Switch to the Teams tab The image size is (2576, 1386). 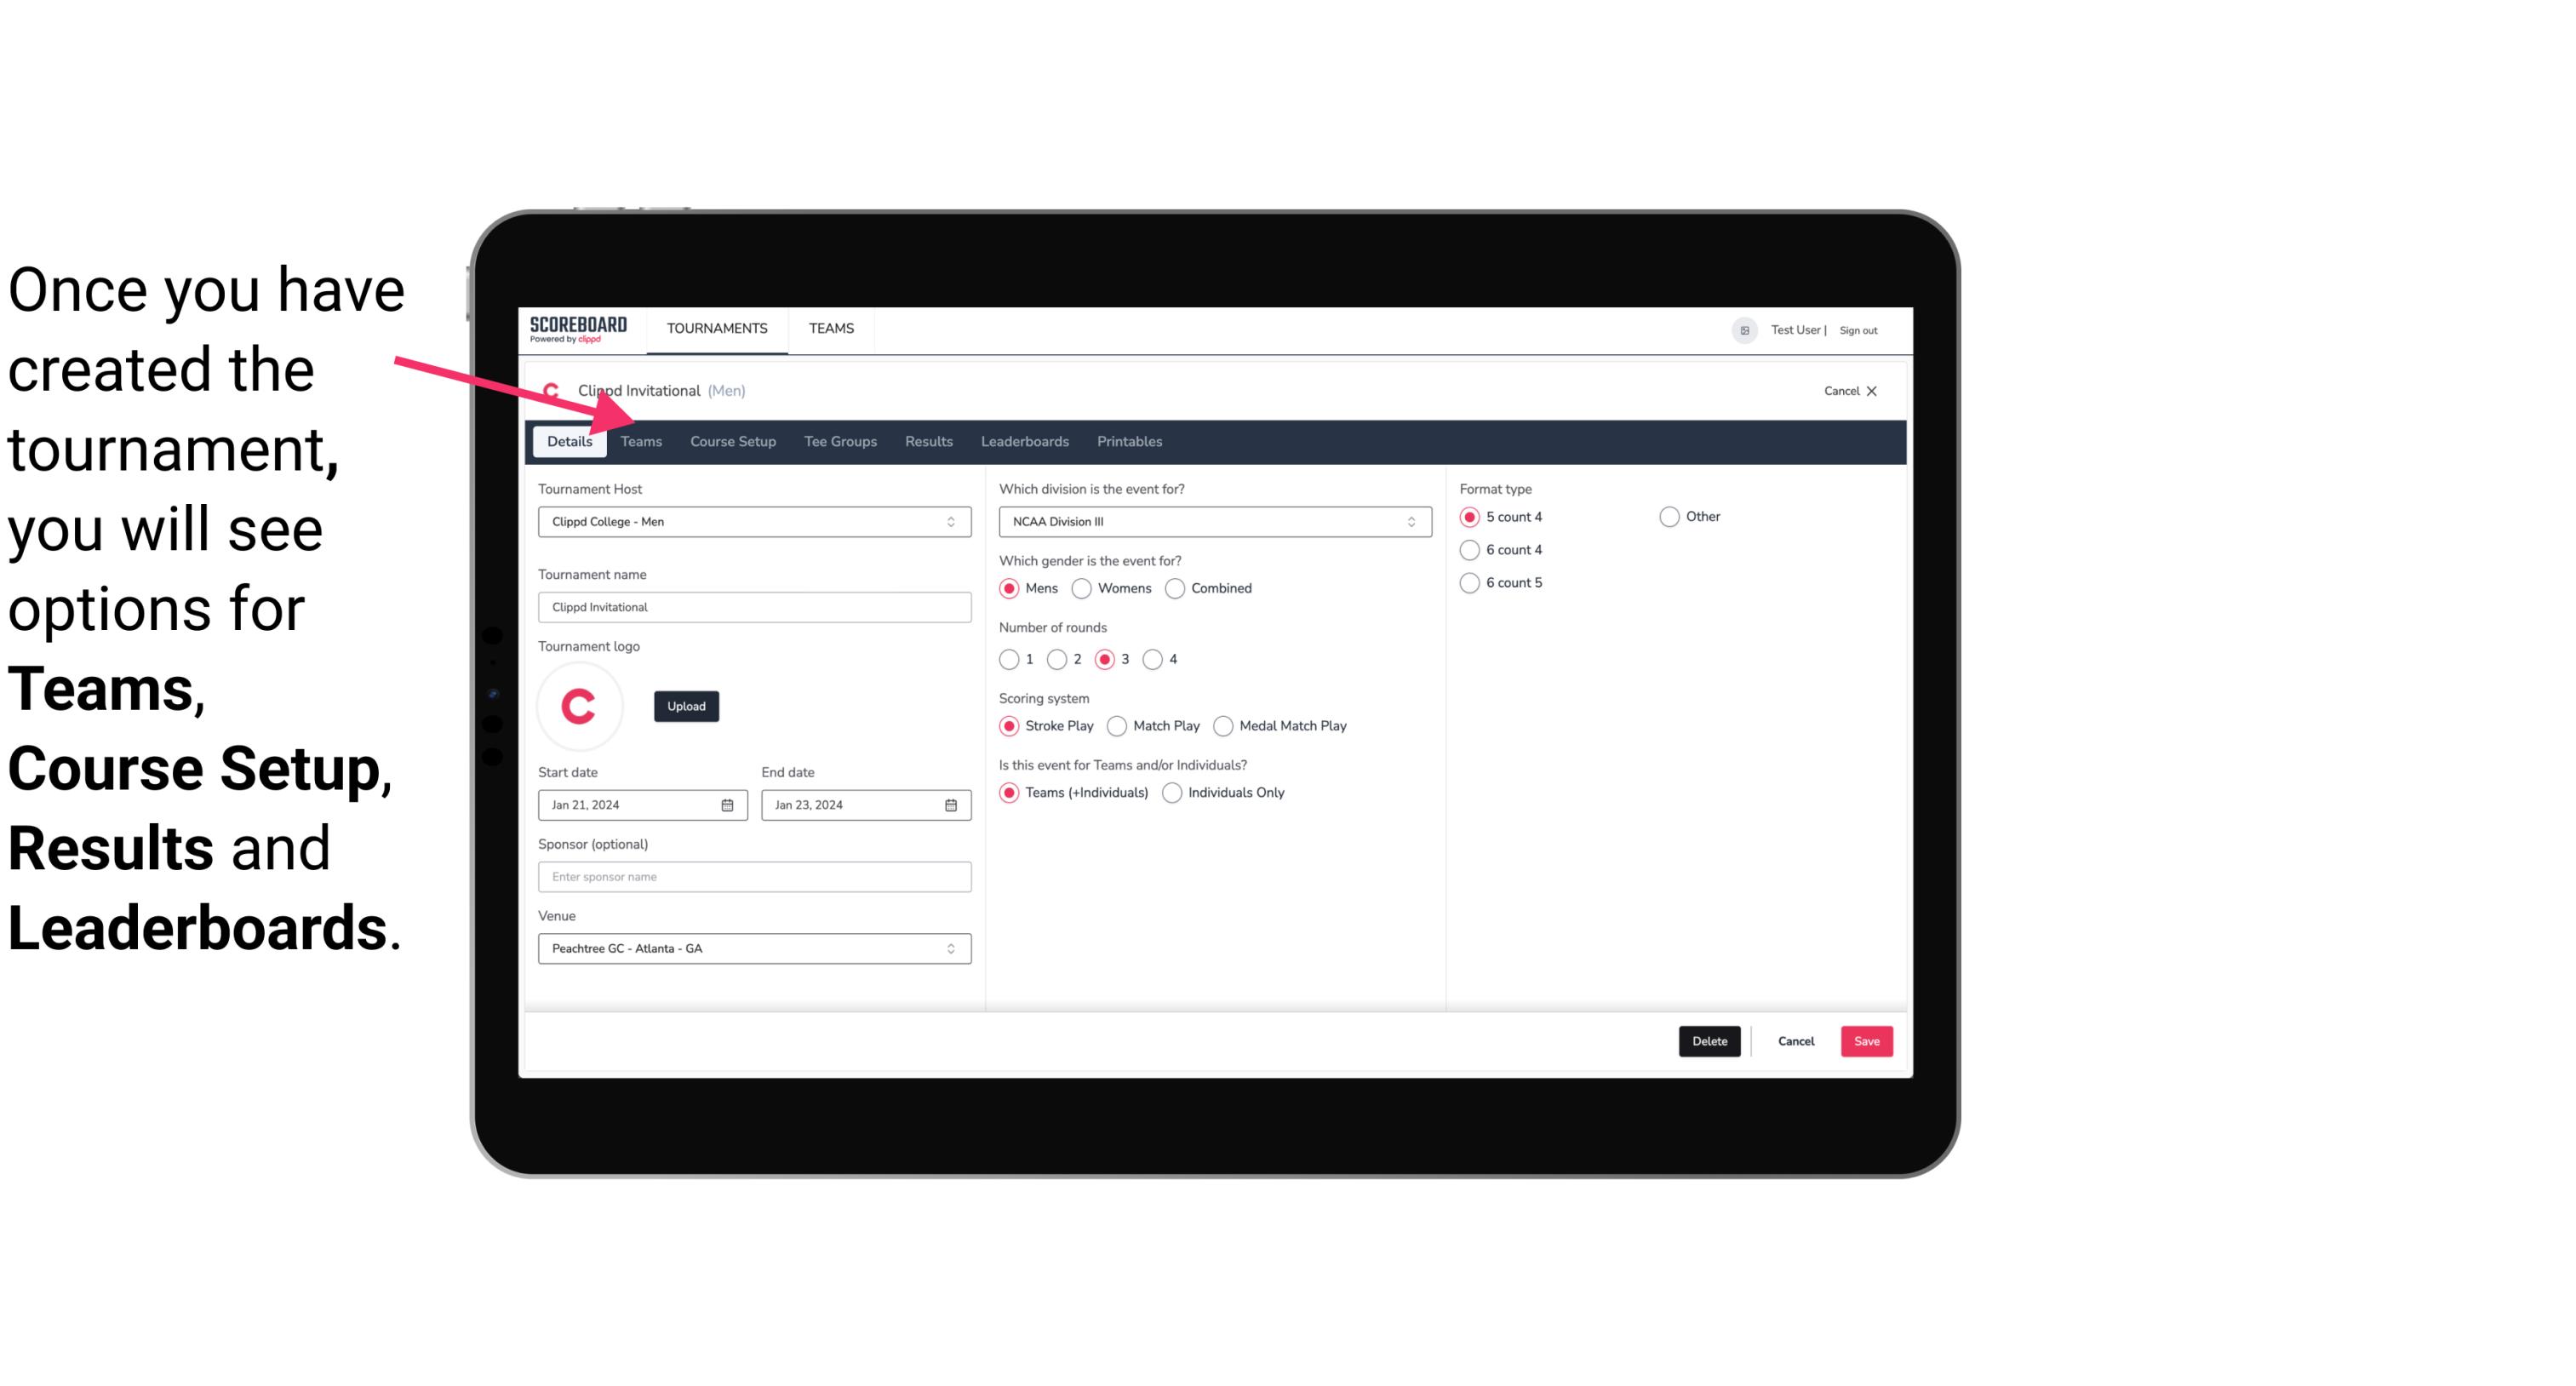[x=641, y=440]
